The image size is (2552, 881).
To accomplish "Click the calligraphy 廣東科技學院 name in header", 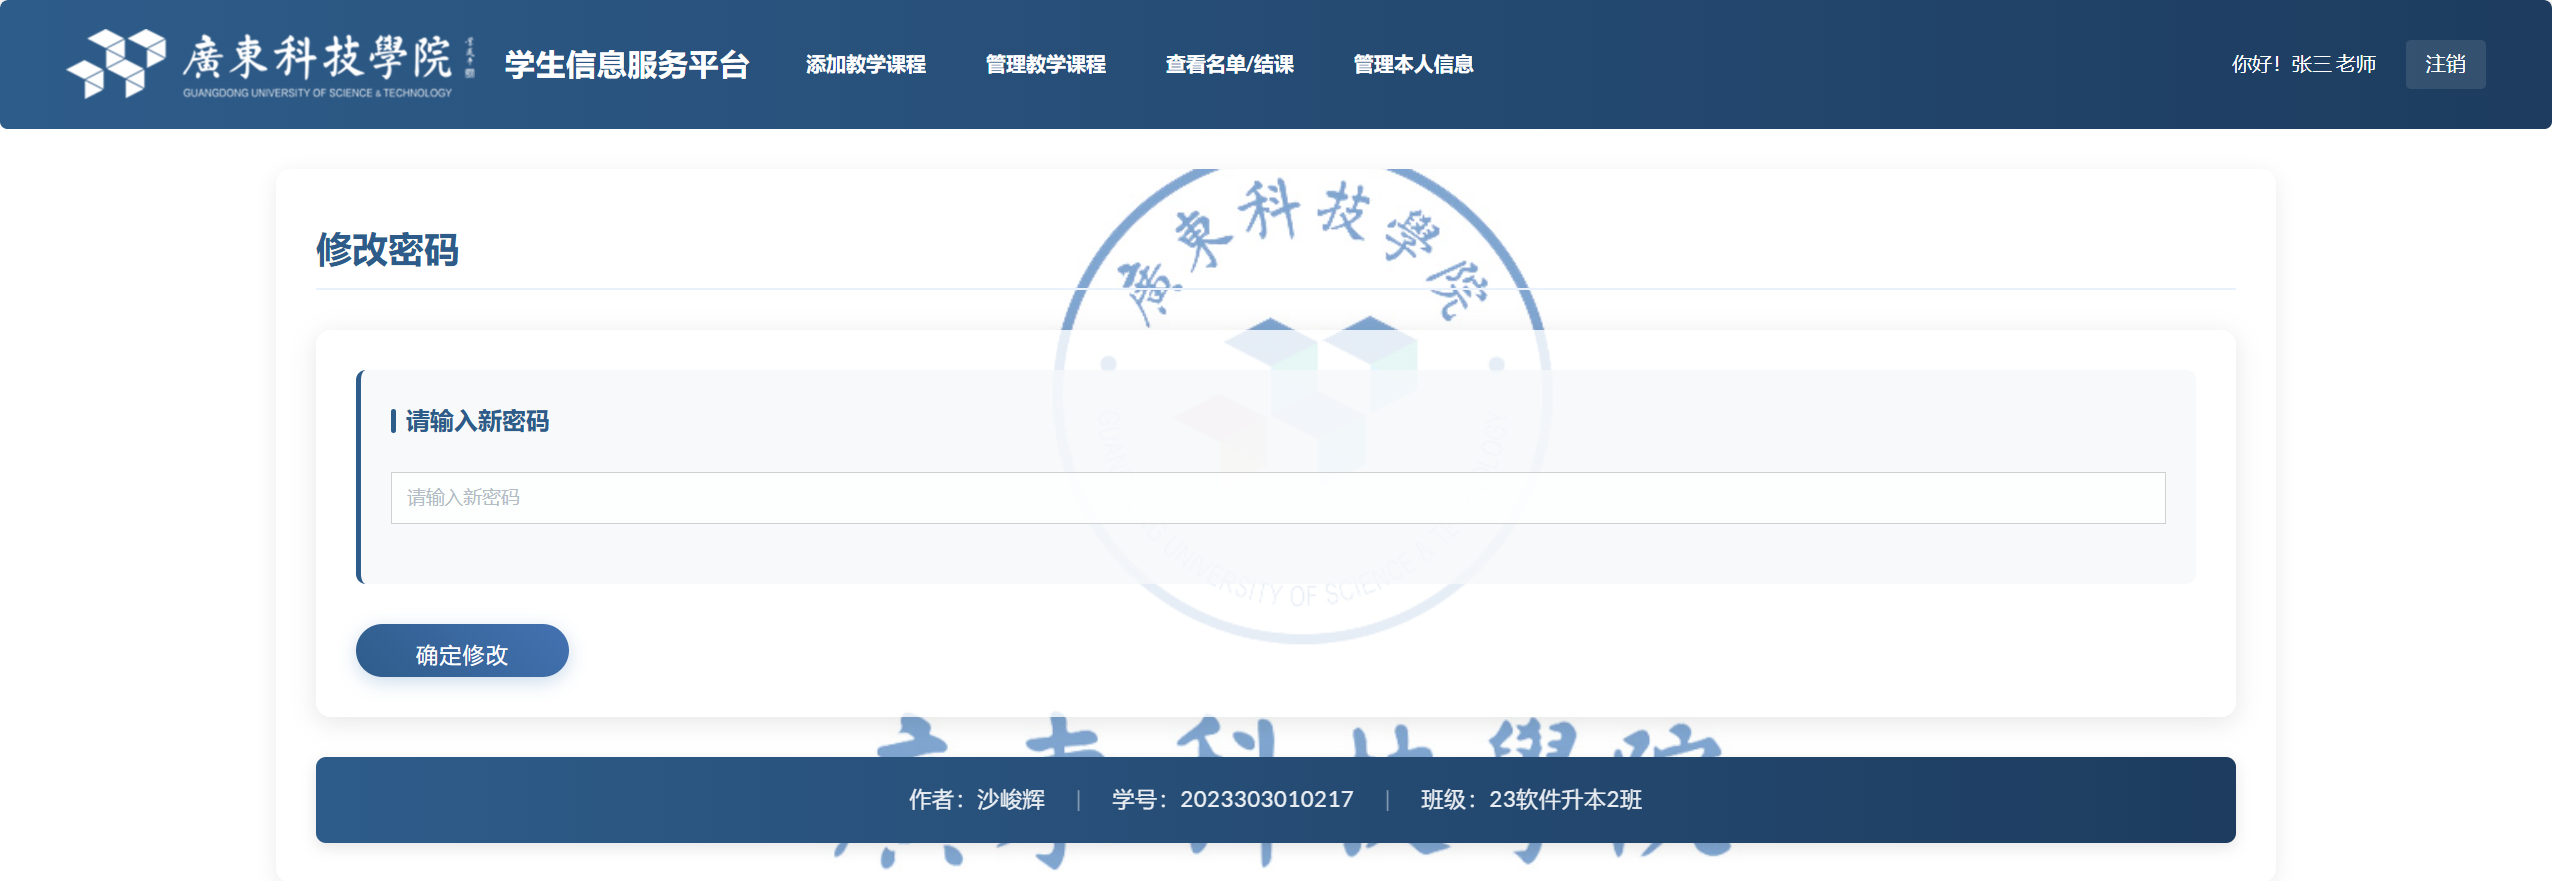I will pyautogui.click(x=318, y=56).
